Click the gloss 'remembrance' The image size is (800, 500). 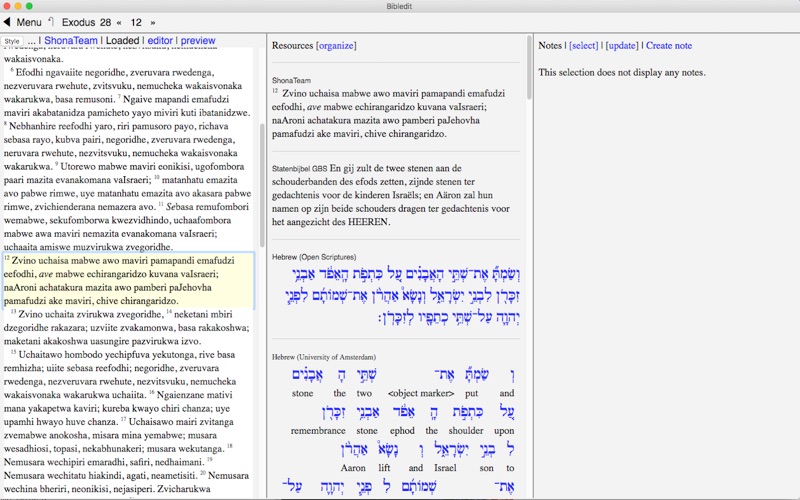pyautogui.click(x=318, y=430)
